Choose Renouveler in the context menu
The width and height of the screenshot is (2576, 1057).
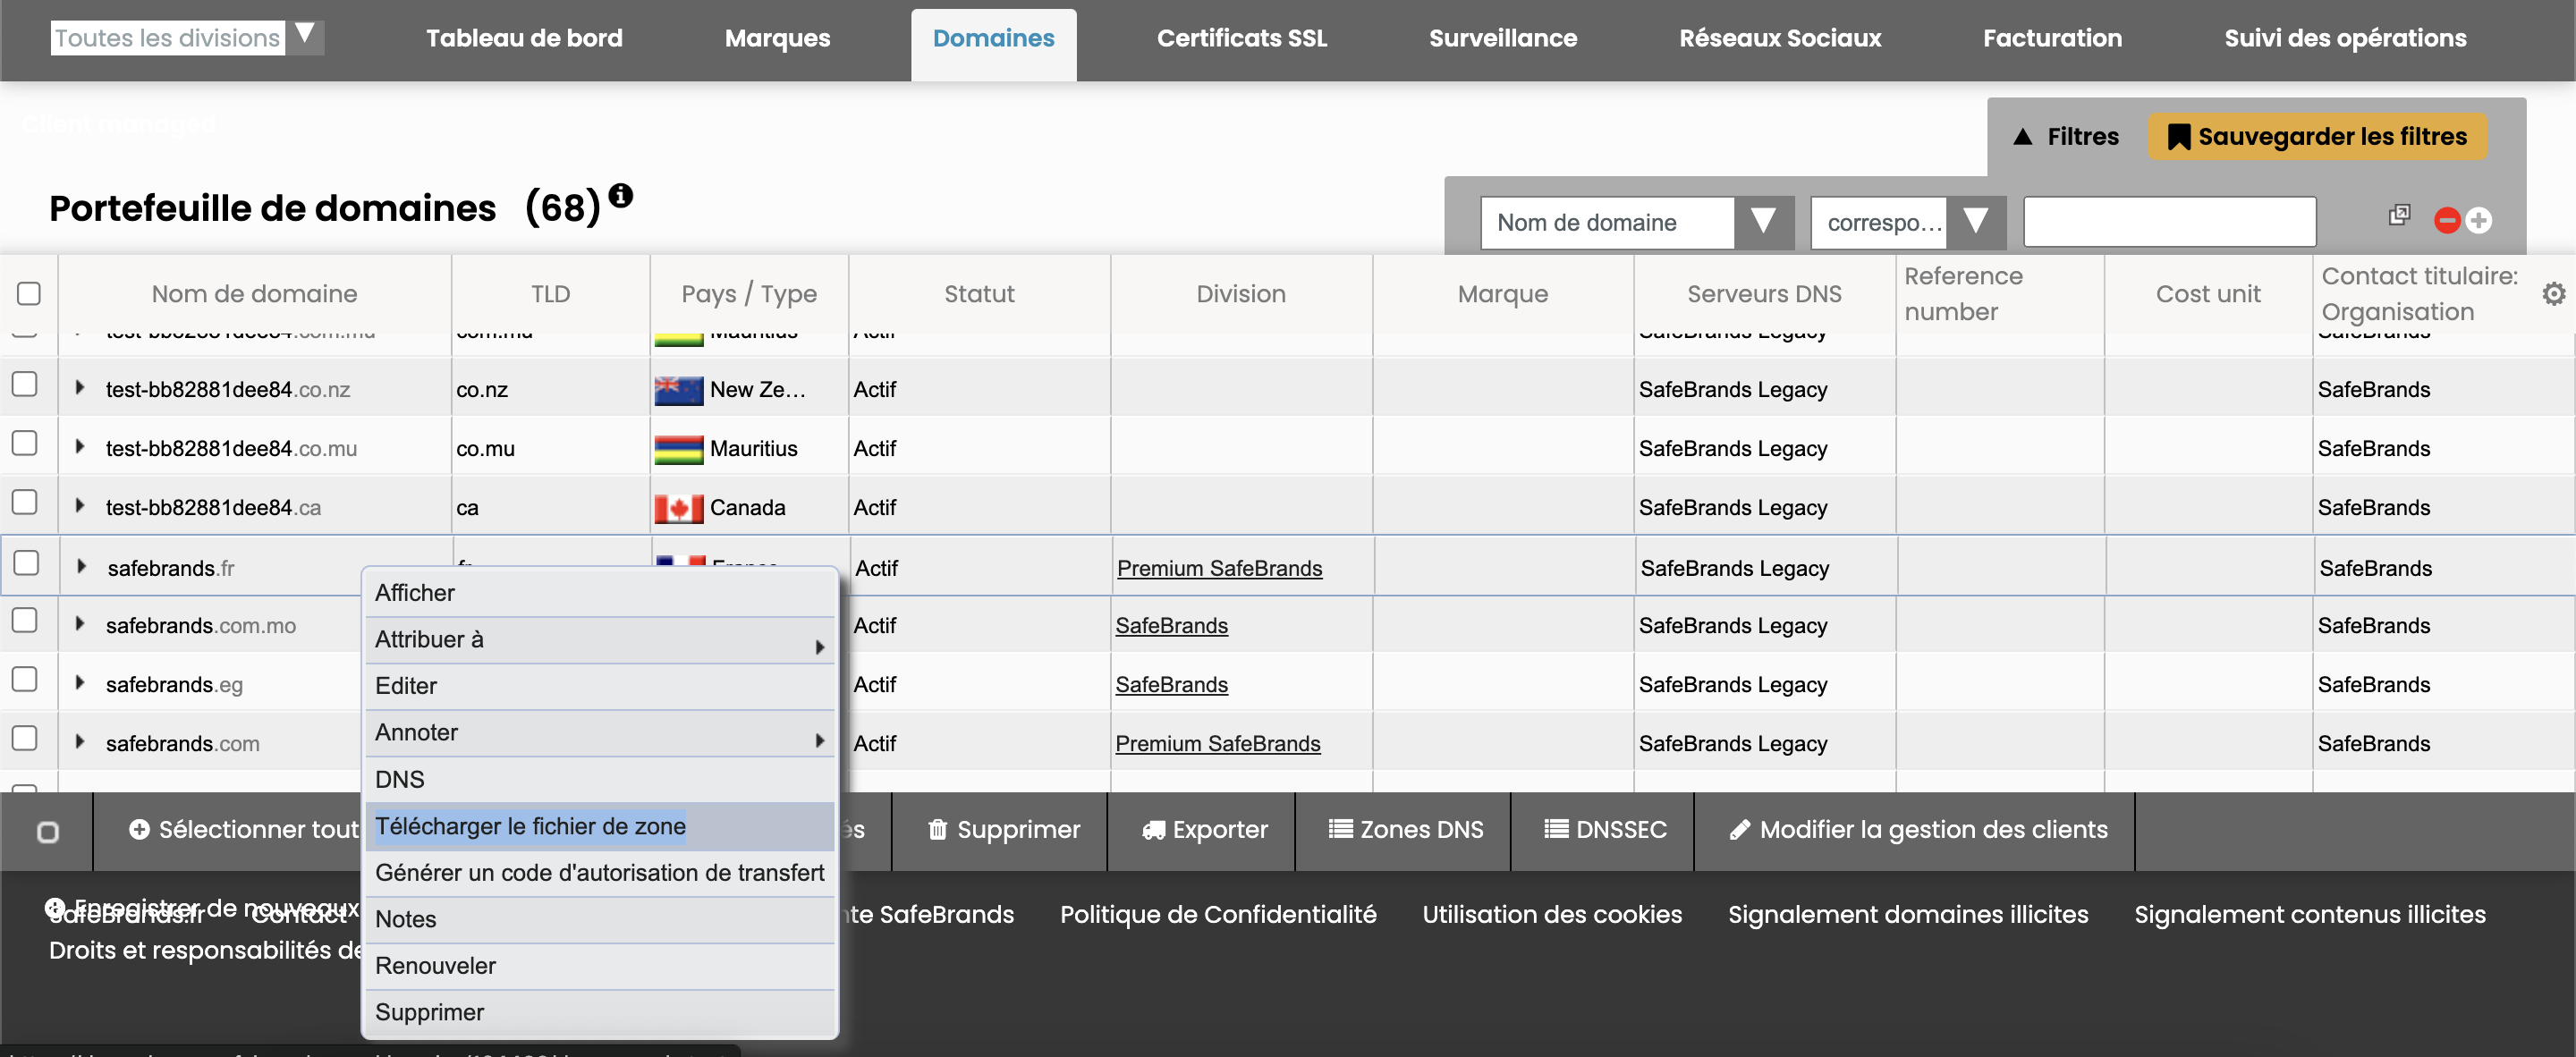[x=600, y=966]
